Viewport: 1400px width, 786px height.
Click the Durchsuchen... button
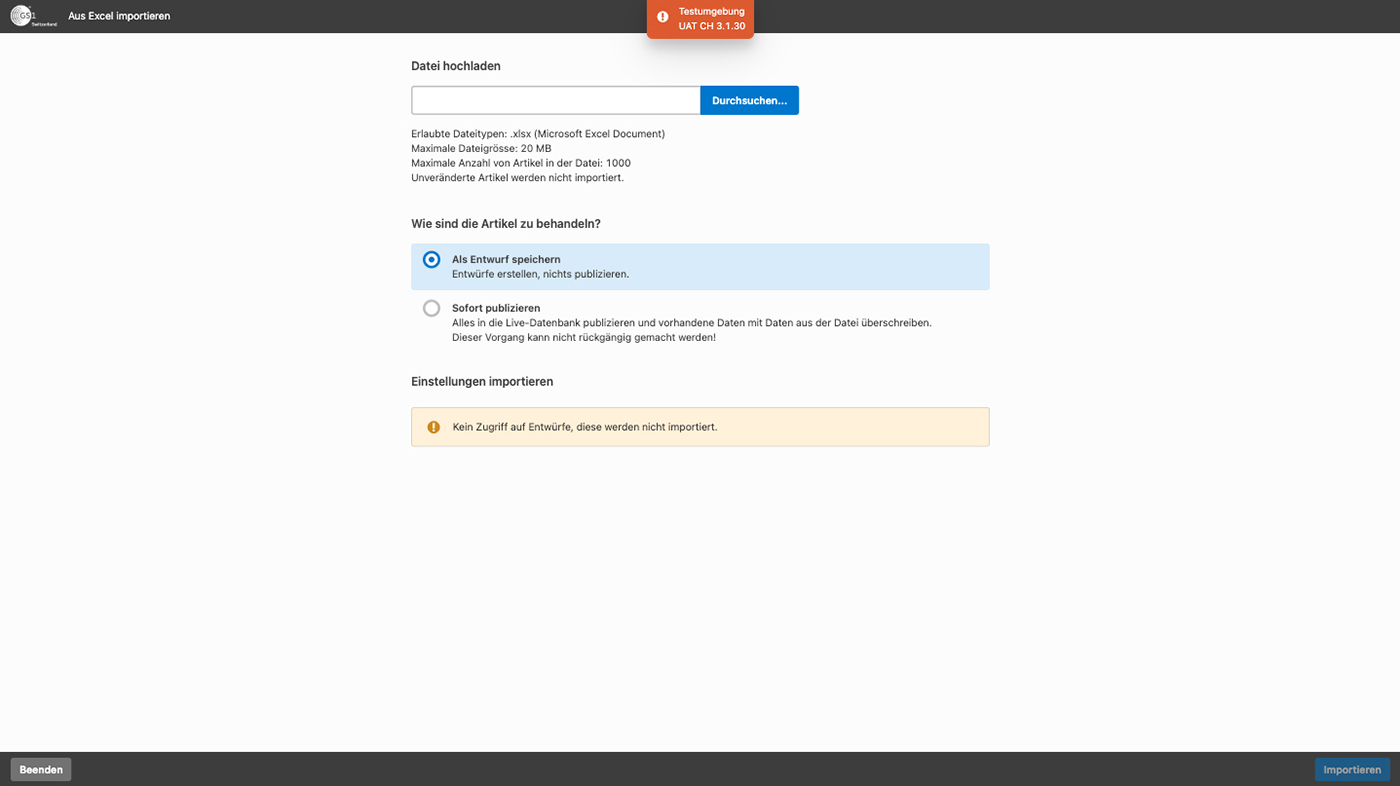[749, 100]
